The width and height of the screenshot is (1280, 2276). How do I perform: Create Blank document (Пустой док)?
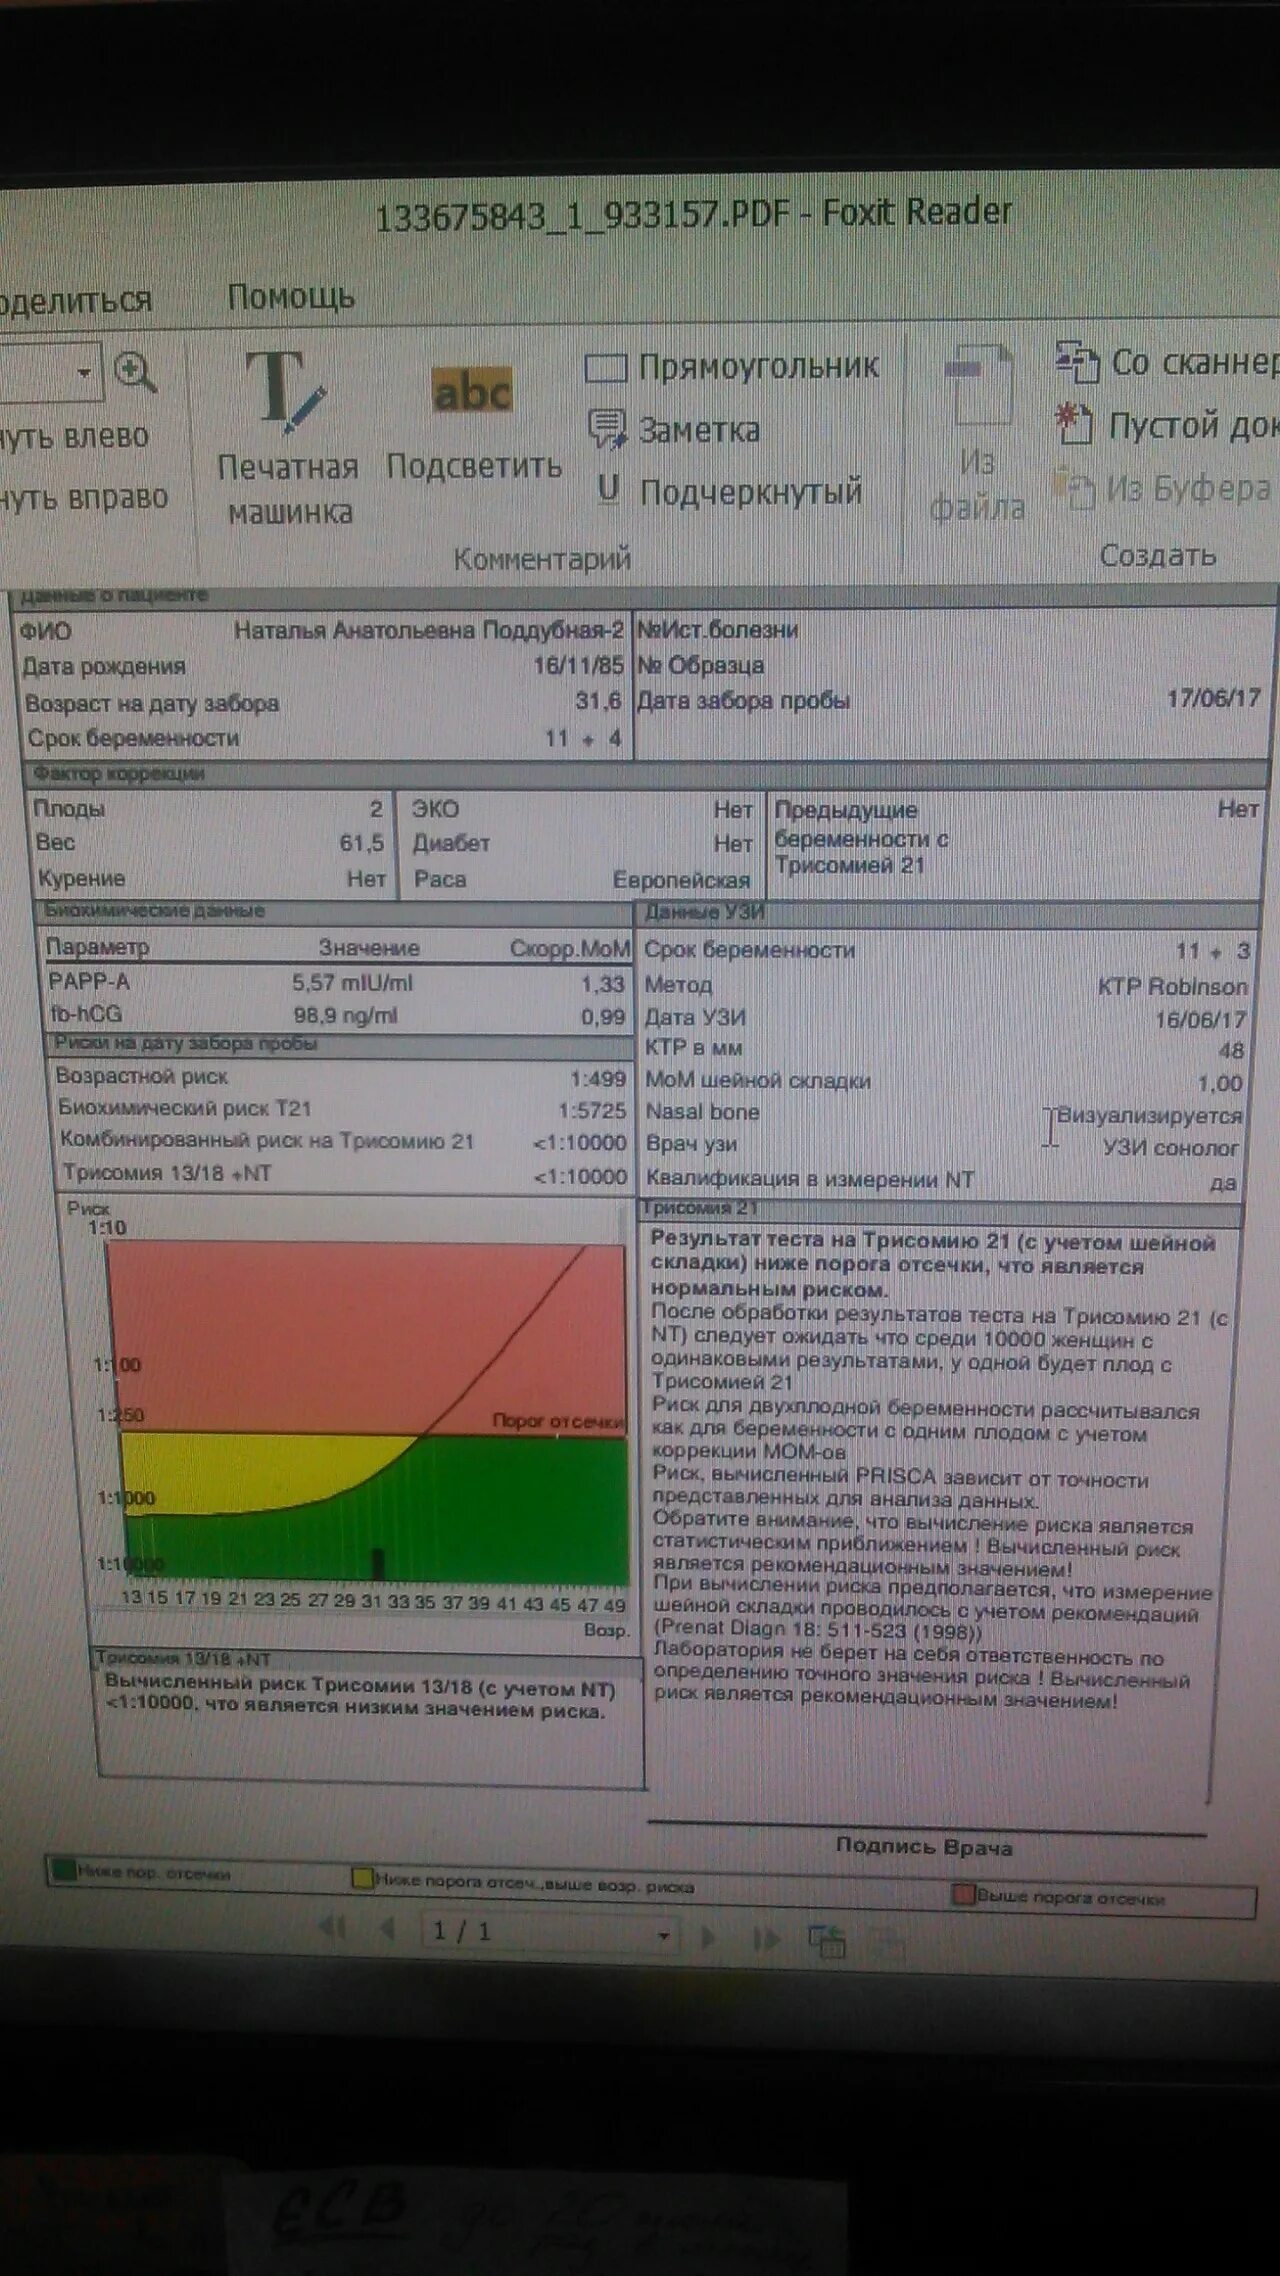coord(1167,426)
